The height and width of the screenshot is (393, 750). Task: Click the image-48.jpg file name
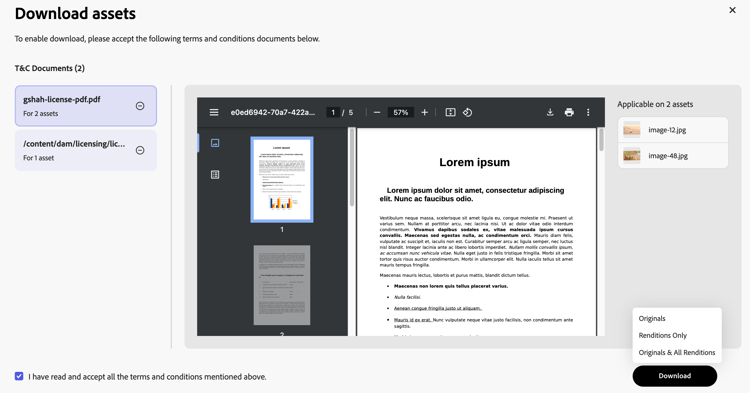[x=668, y=155]
